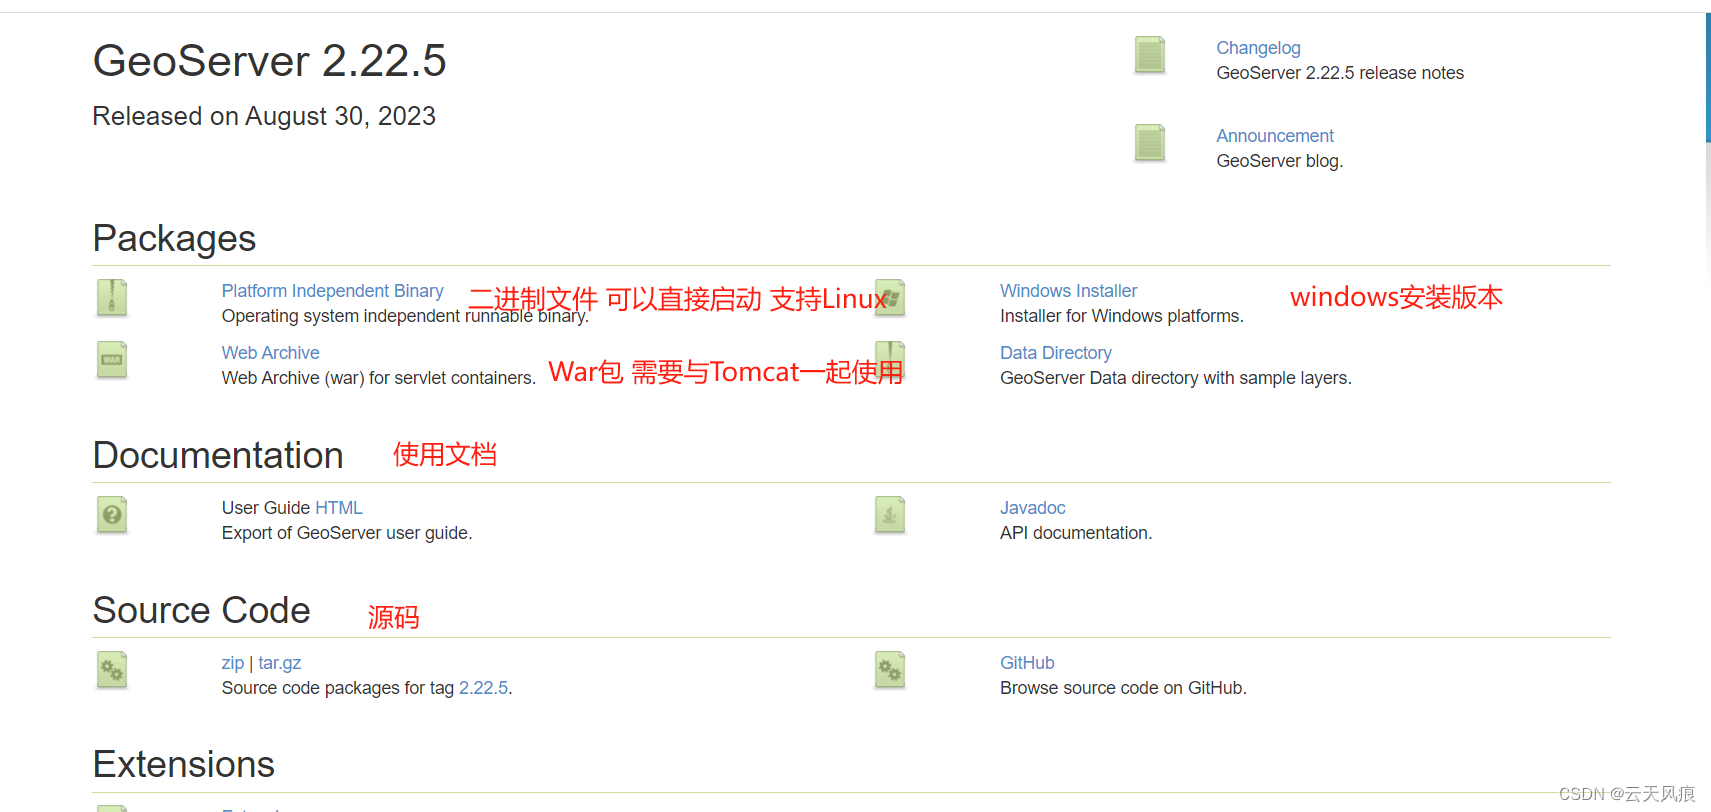The image size is (1711, 812).
Task: Download source code tar.gz
Action: 279,663
